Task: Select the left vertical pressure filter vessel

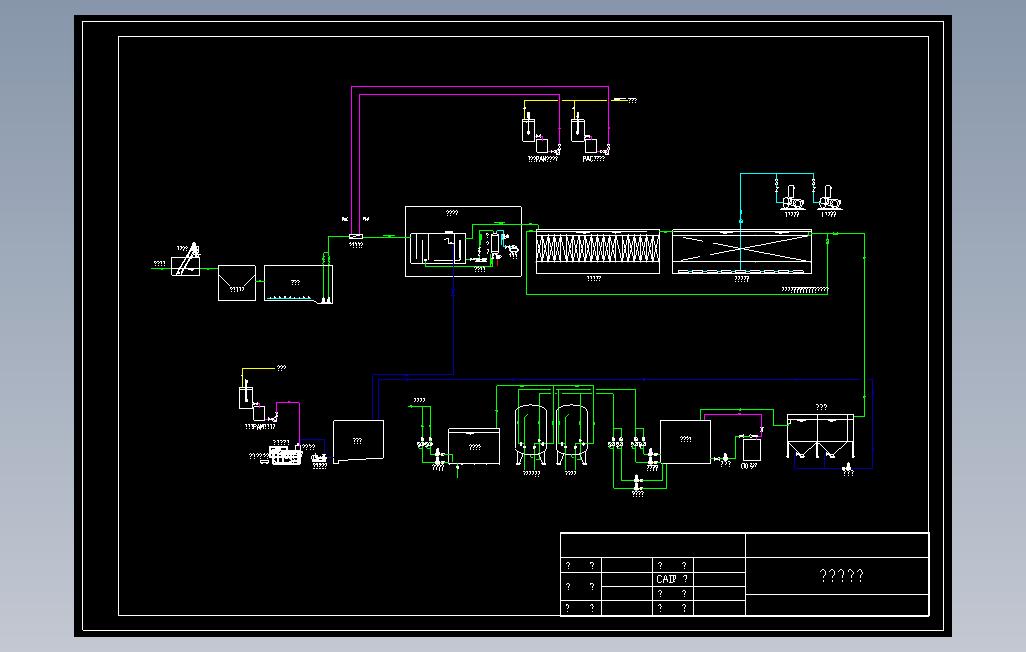Action: 531,435
